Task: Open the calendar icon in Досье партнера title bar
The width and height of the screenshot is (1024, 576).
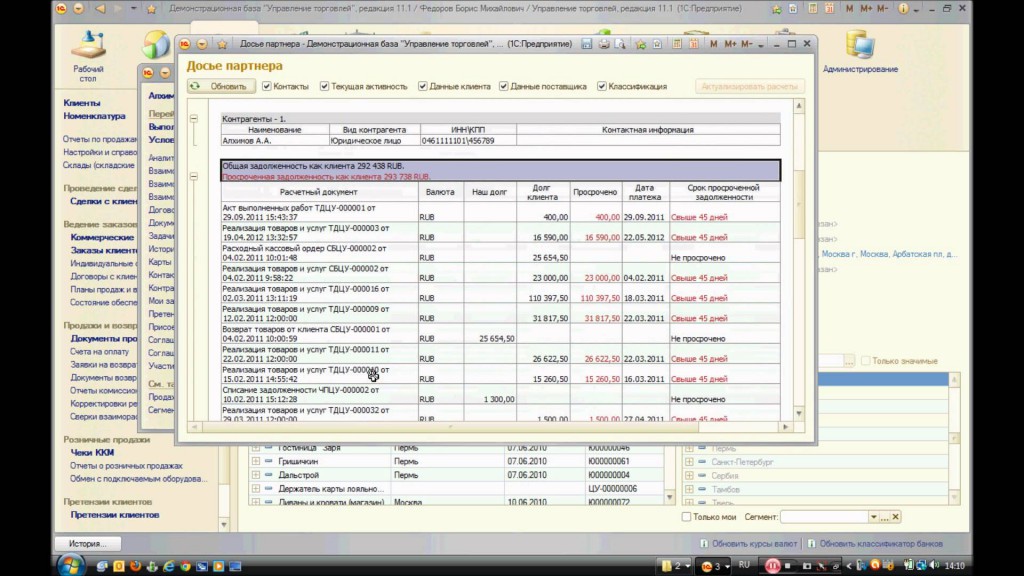Action: pos(694,44)
